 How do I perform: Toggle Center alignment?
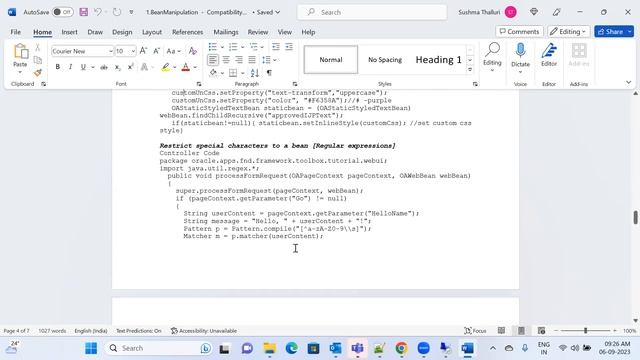[226, 60]
